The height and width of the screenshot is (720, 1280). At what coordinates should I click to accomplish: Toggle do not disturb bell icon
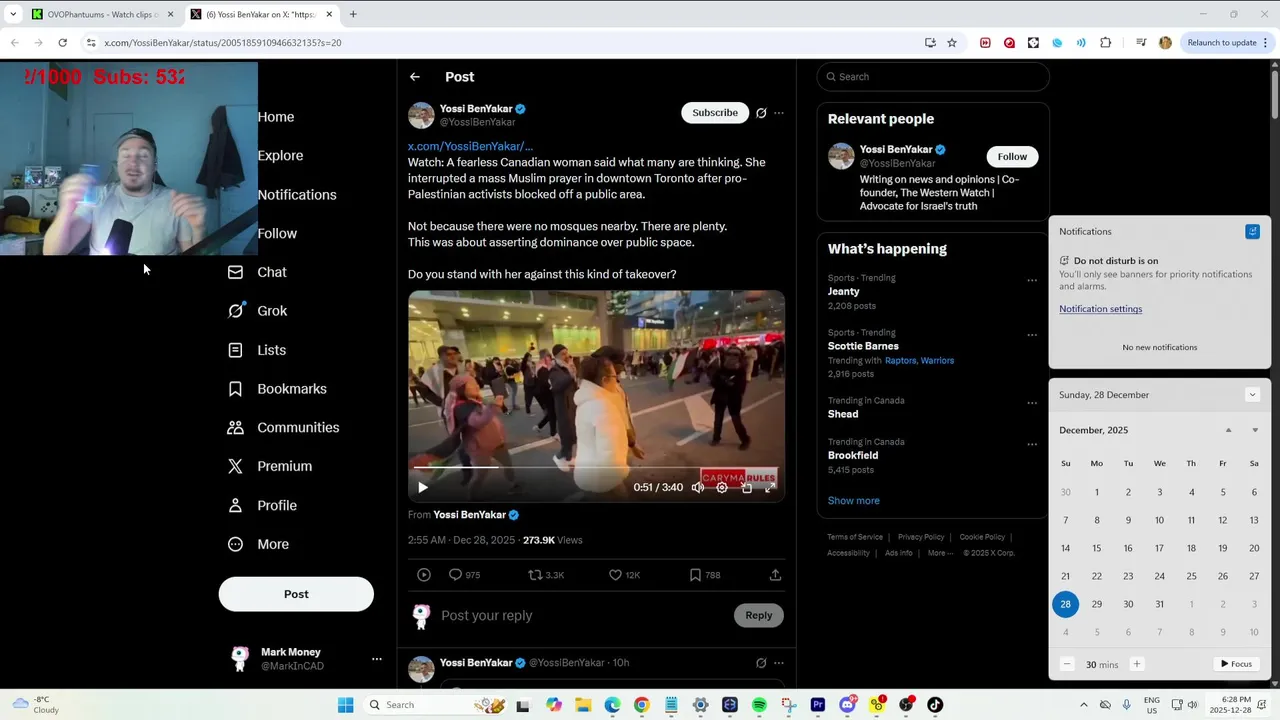pos(1252,232)
